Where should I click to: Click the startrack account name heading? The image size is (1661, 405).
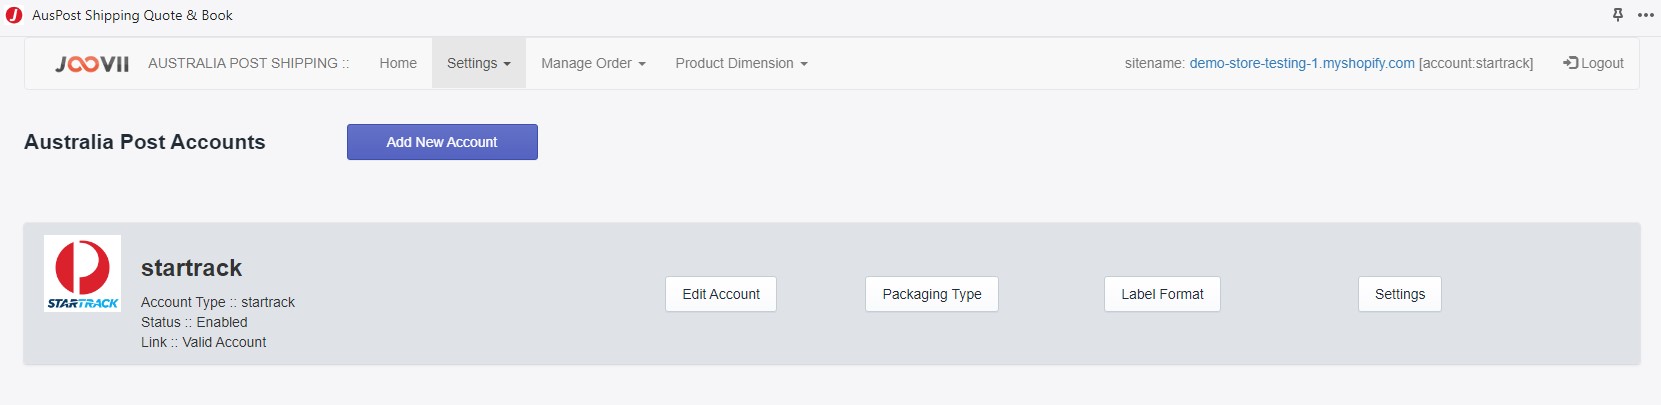click(192, 268)
